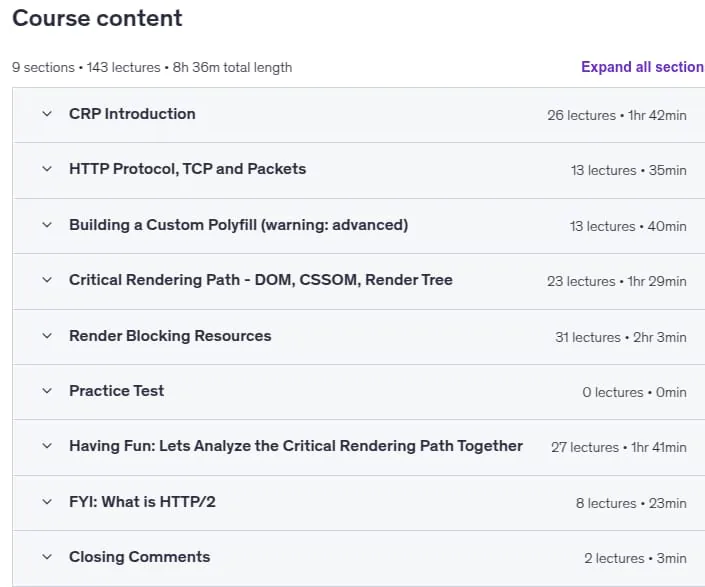Click the Practice Test title
705x587 pixels.
click(116, 391)
